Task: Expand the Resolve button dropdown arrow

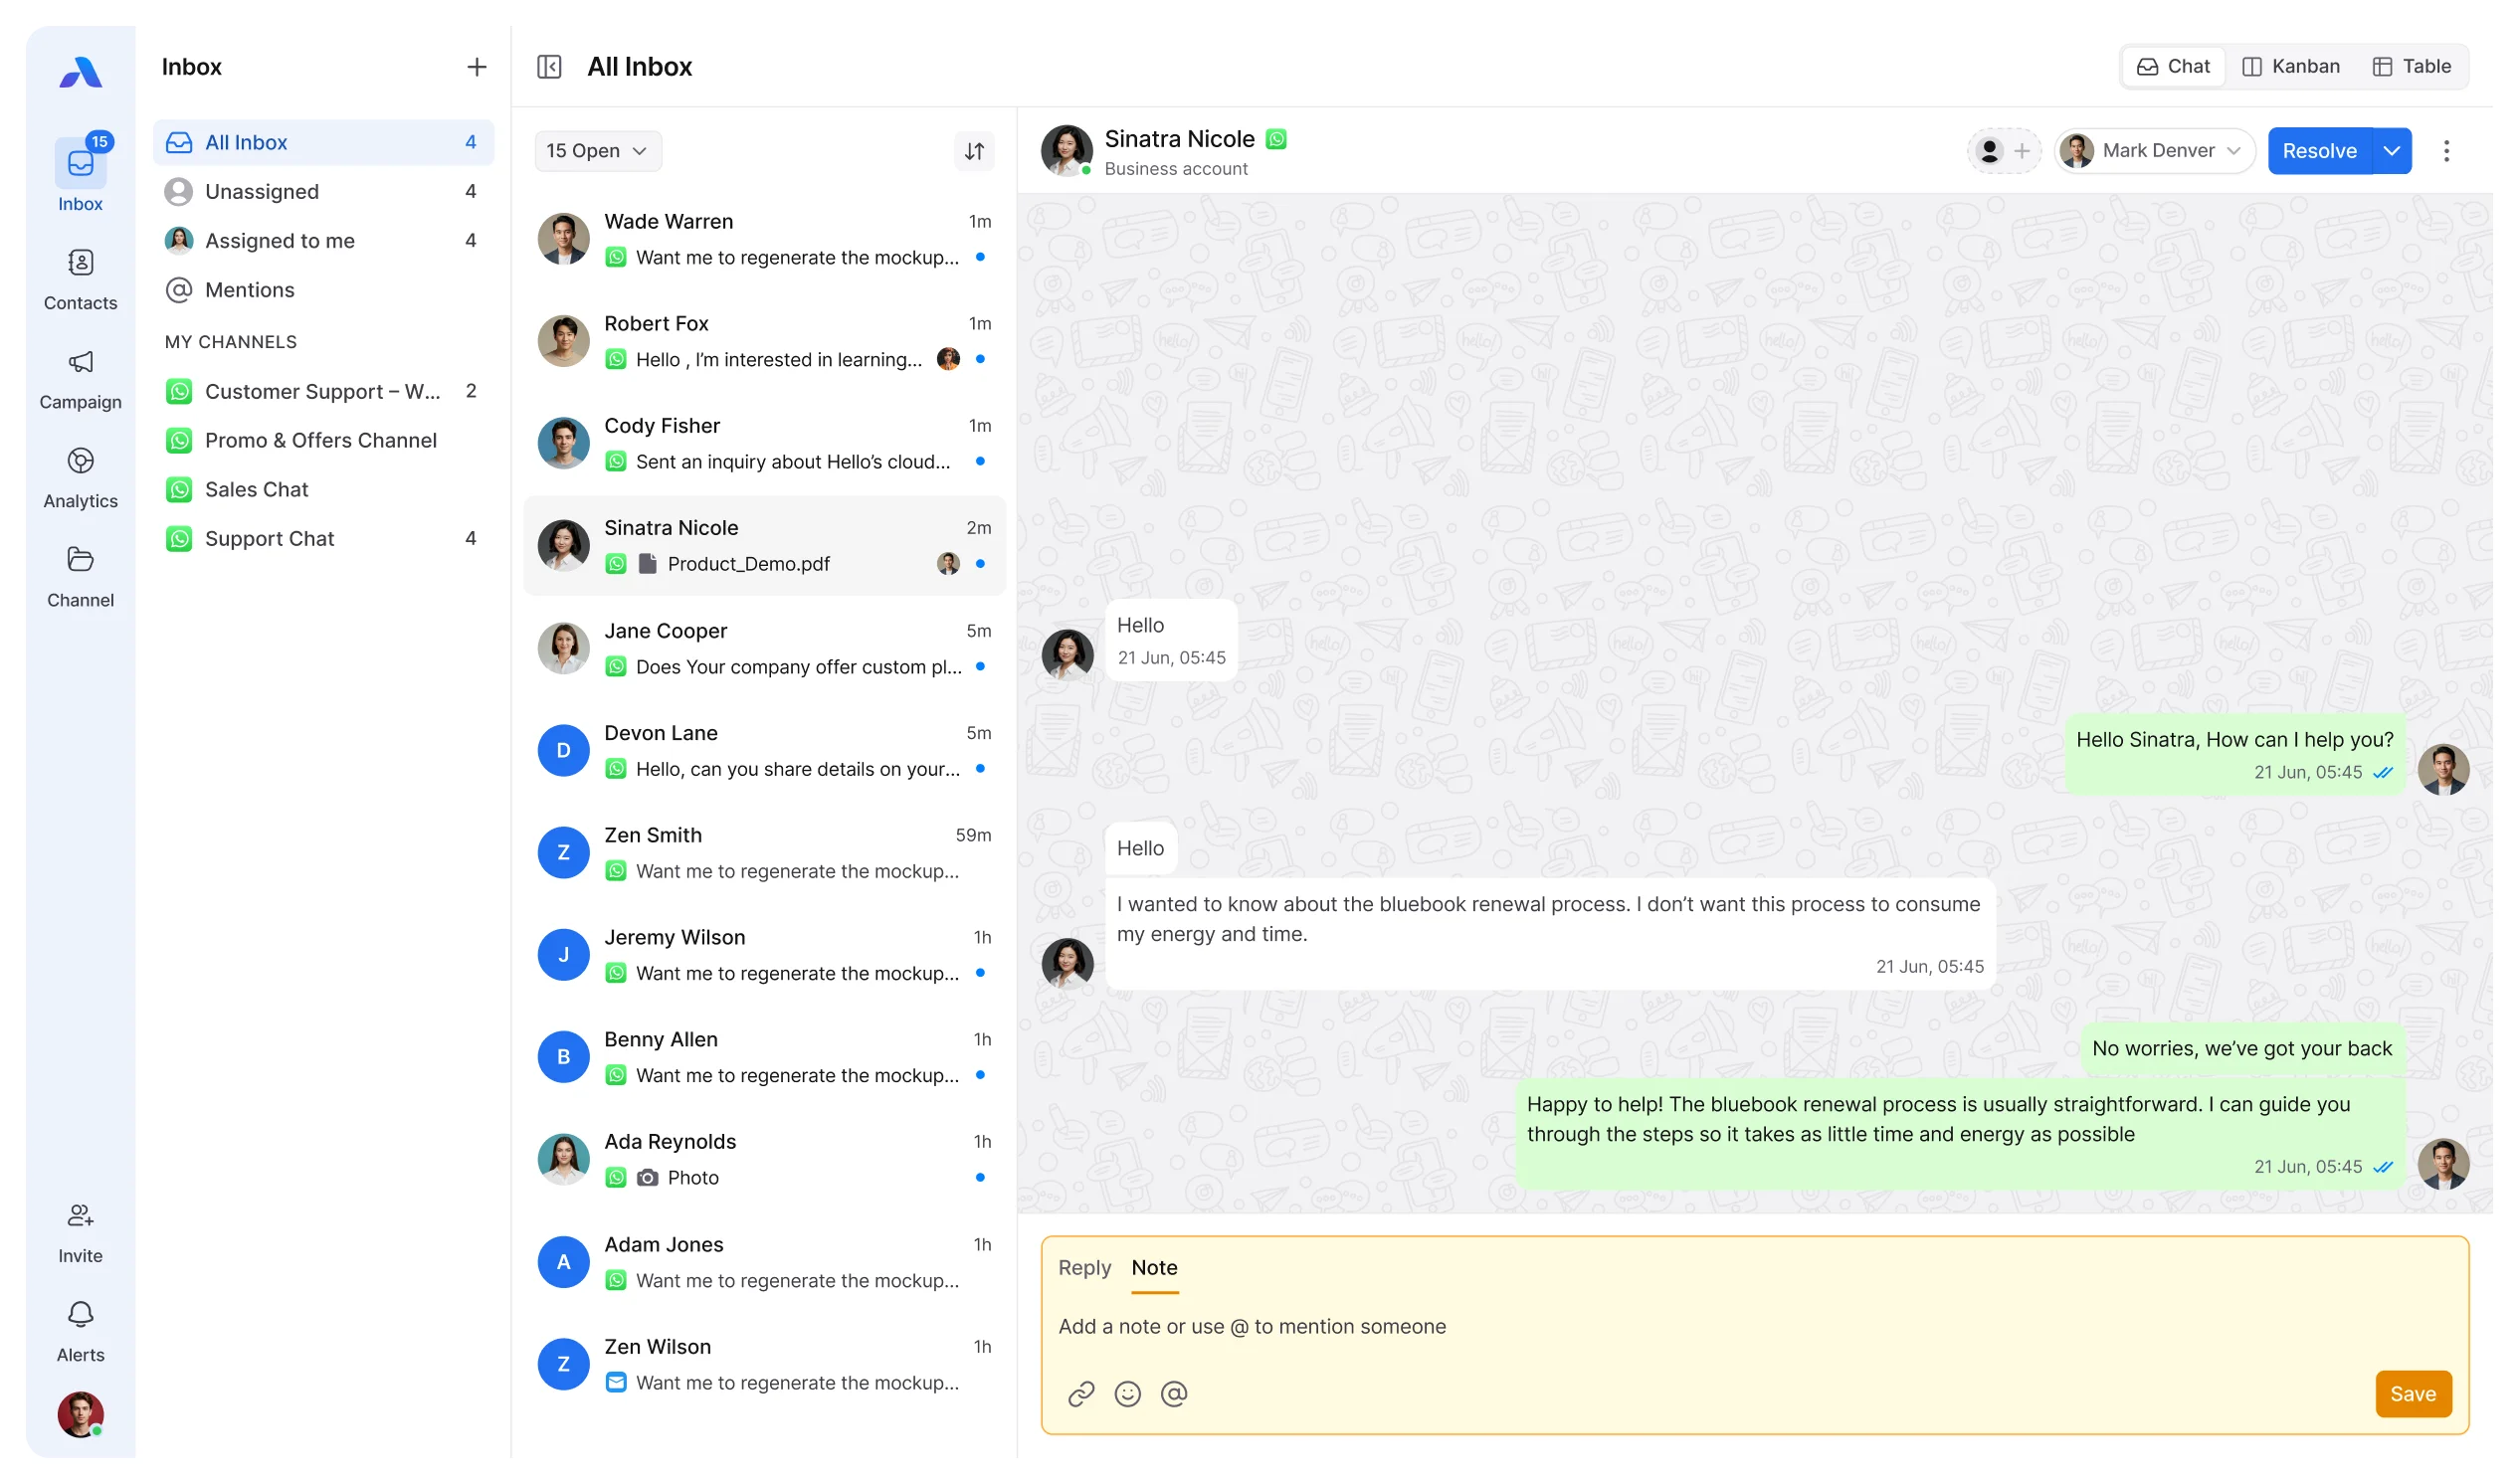Action: click(2391, 151)
